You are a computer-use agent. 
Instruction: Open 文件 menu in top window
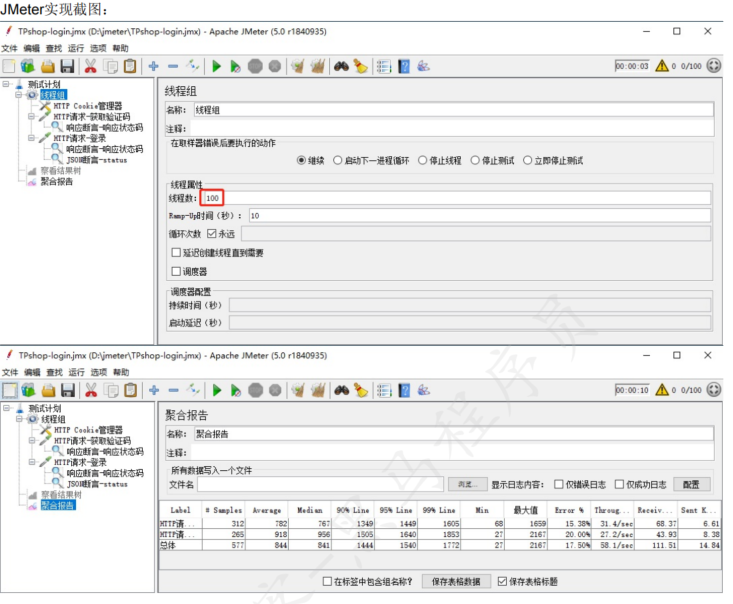pyautogui.click(x=9, y=48)
